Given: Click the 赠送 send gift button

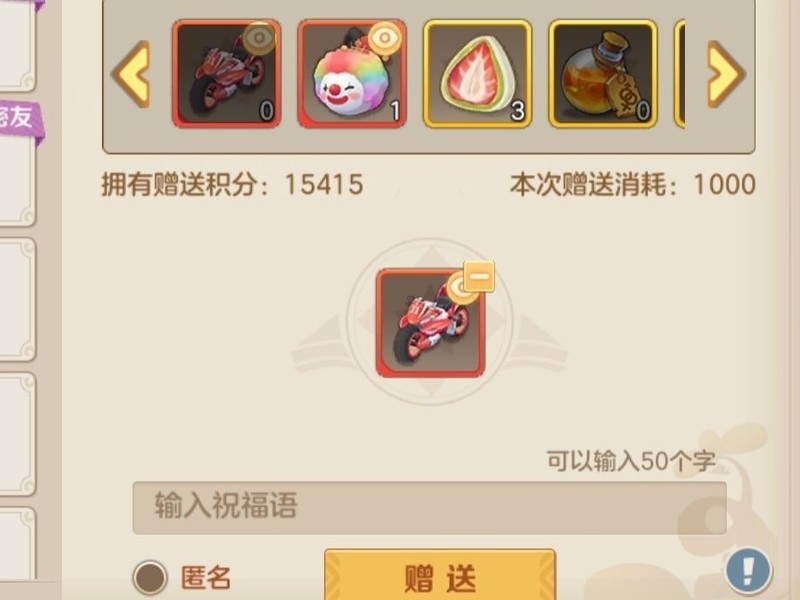Looking at the screenshot, I should pos(440,576).
